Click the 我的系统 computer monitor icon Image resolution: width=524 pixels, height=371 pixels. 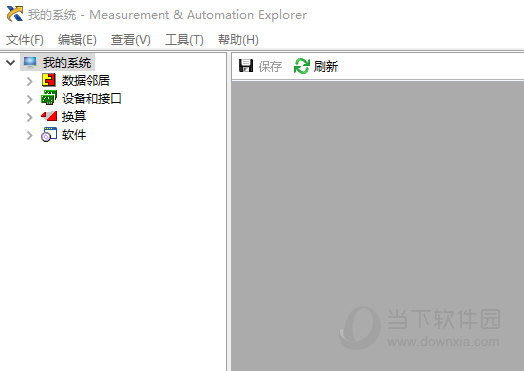30,62
